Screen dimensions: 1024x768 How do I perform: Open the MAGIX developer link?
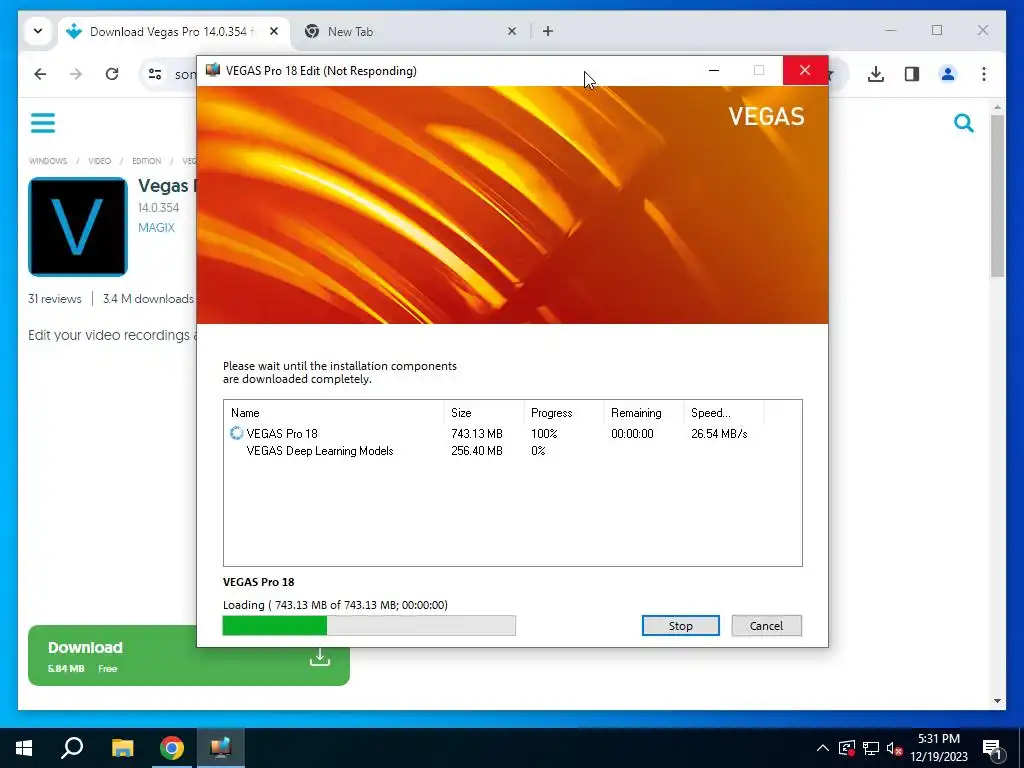(x=156, y=228)
